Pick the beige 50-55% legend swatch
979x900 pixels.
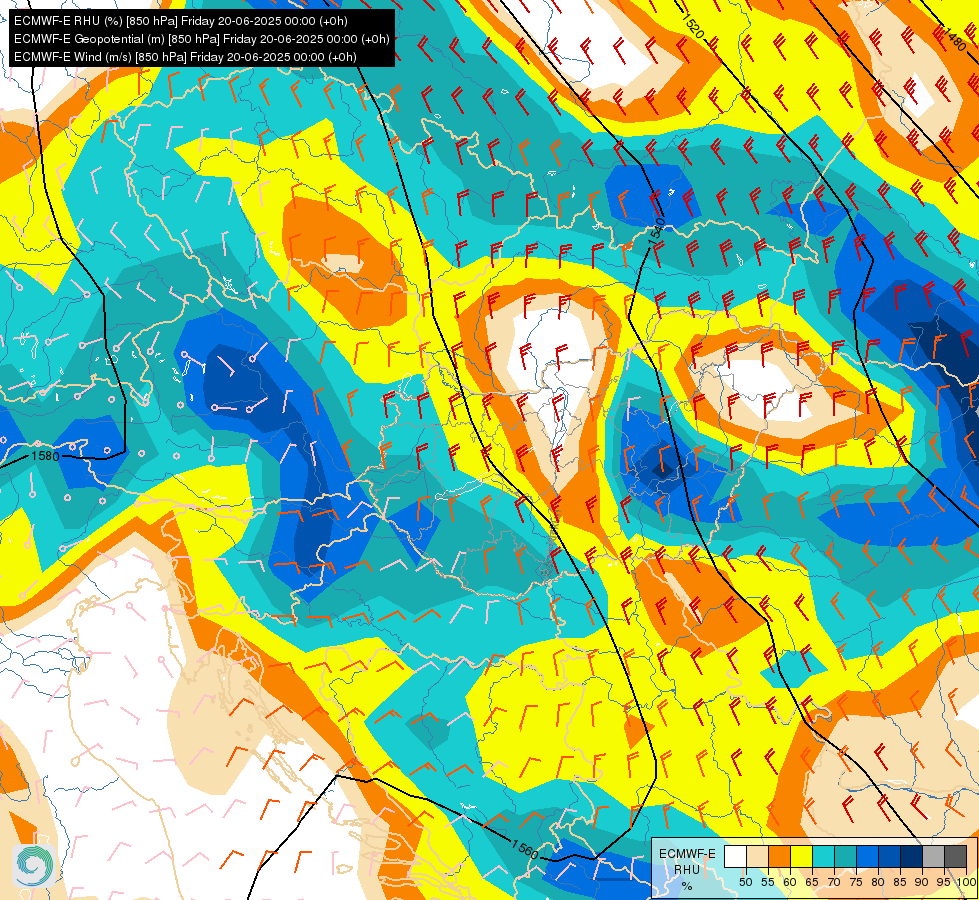[757, 857]
